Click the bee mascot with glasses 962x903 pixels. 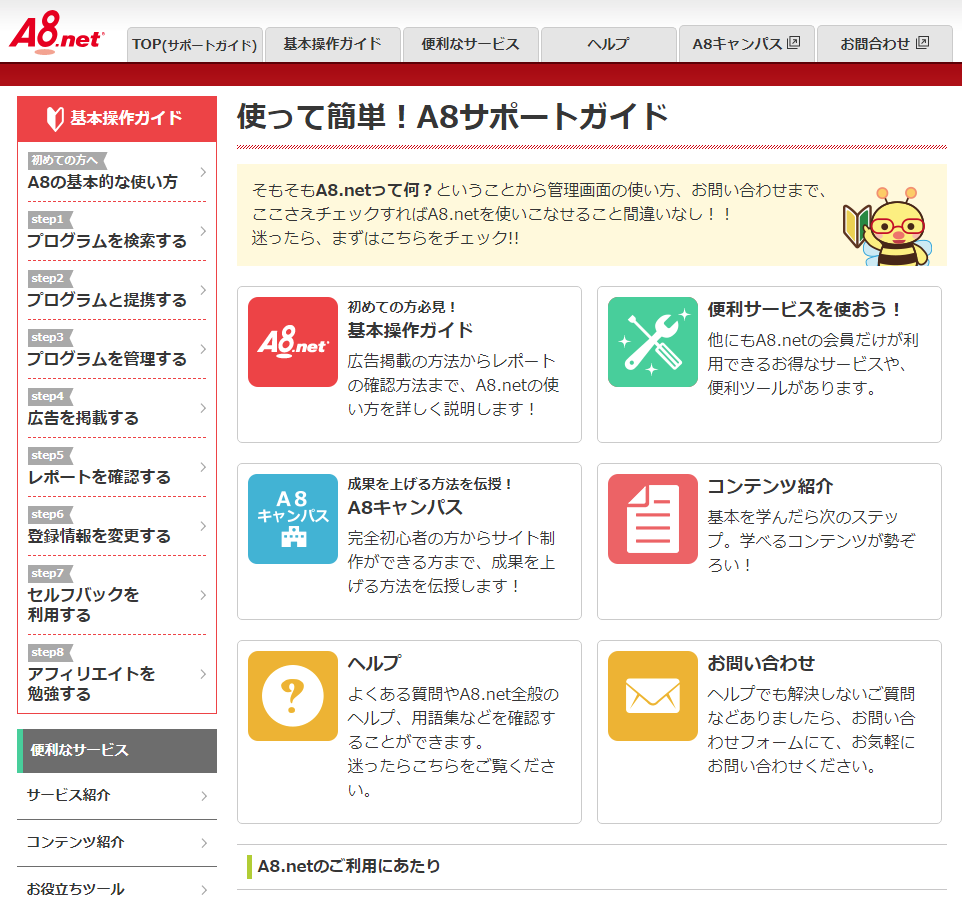tap(888, 227)
